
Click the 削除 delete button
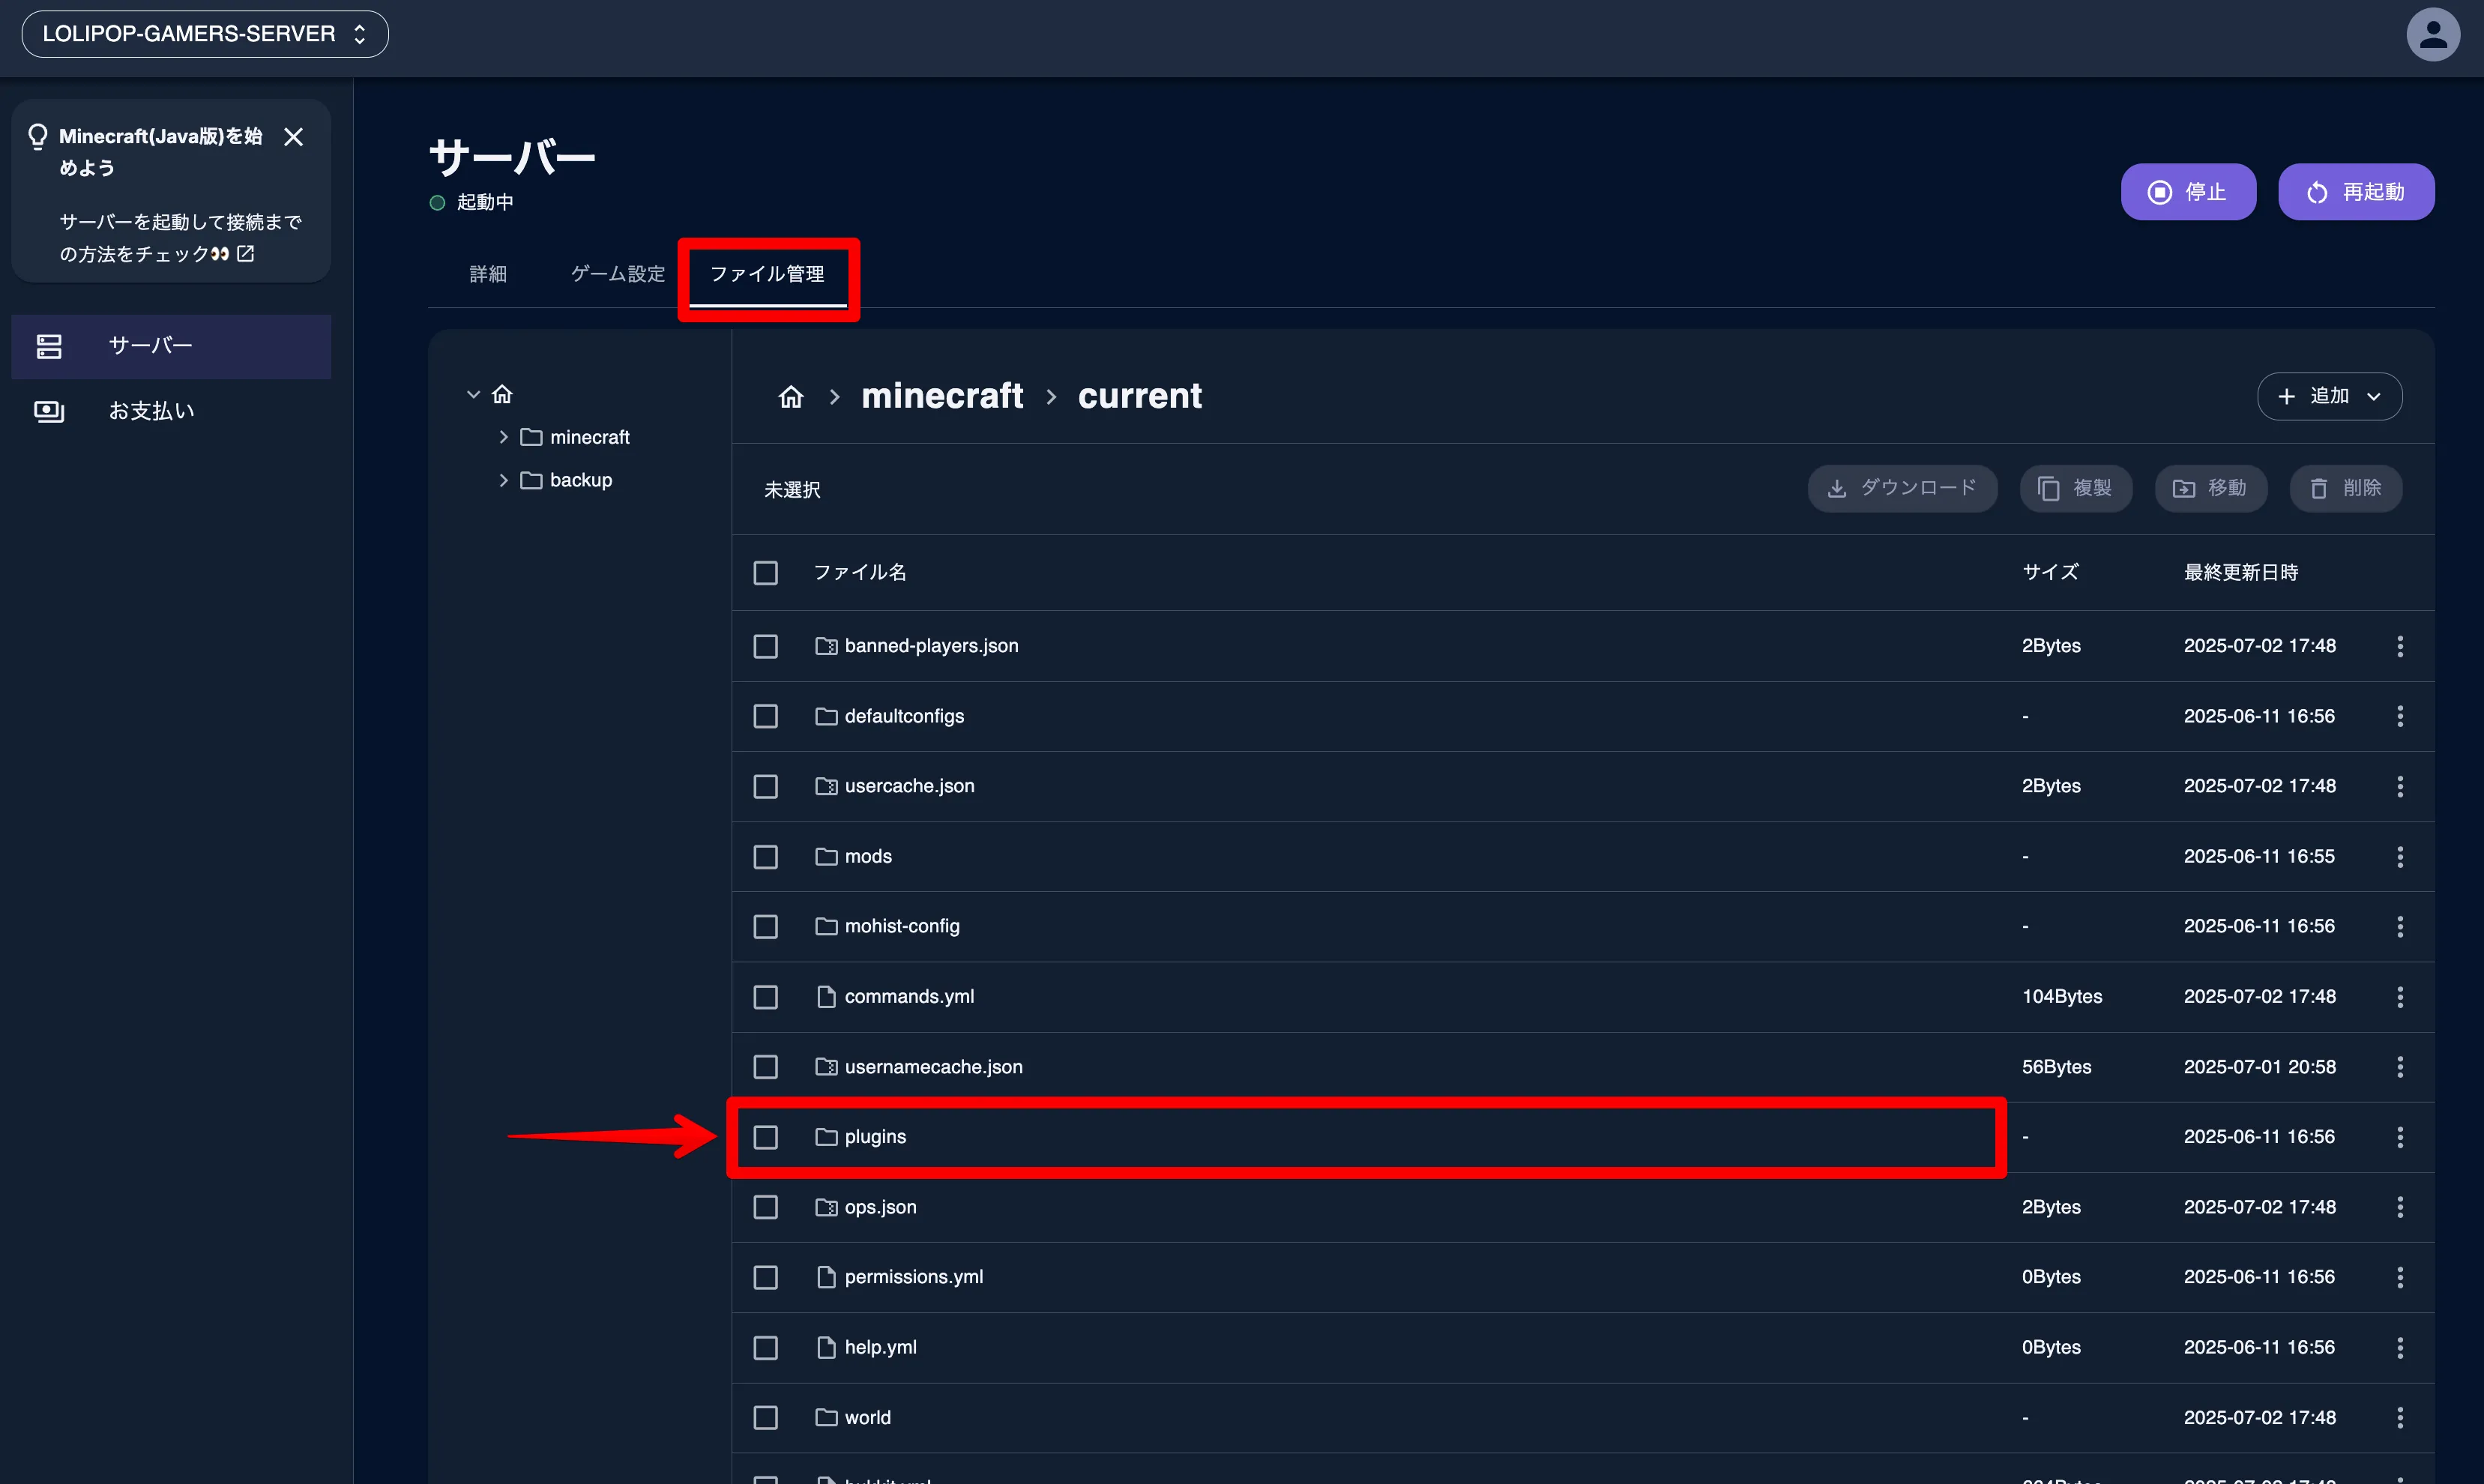click(2346, 488)
